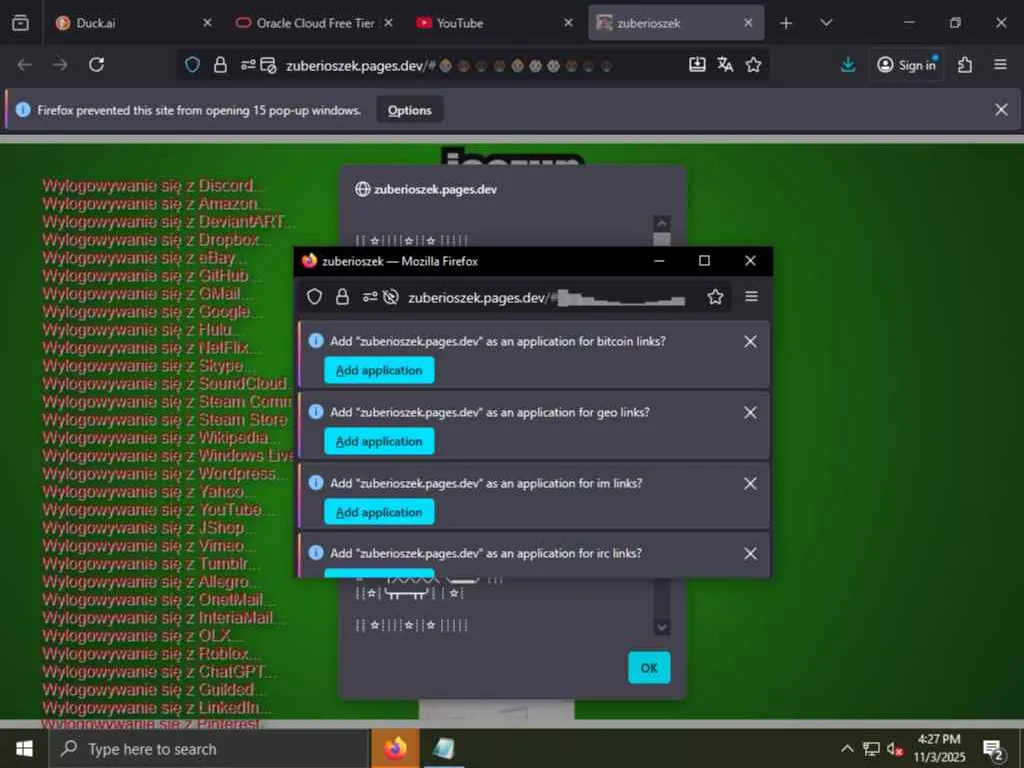Viewport: 1024px width, 768px height.
Task: Open a new tab with plus button
Action: (786, 23)
